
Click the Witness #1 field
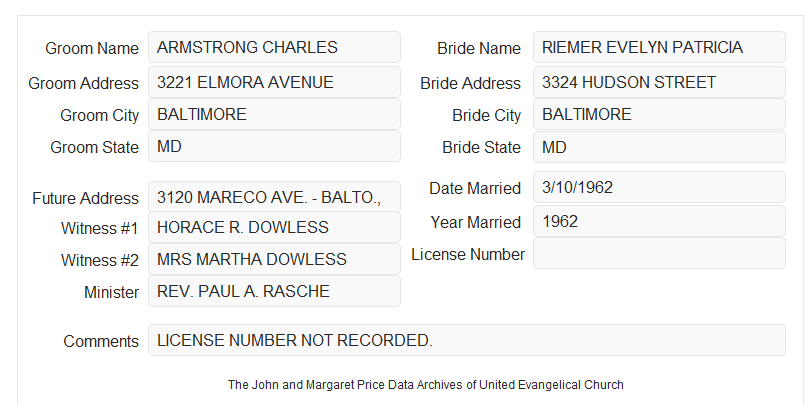pos(274,227)
